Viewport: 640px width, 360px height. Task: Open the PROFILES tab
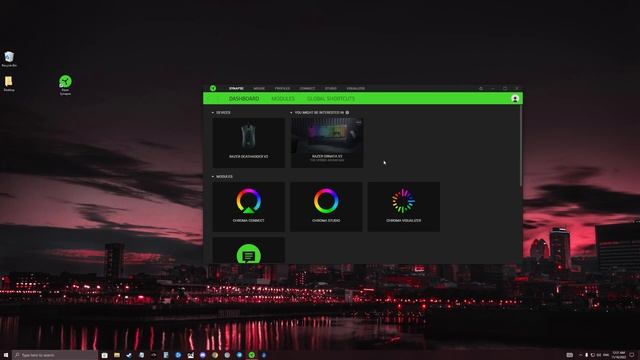pyautogui.click(x=282, y=88)
